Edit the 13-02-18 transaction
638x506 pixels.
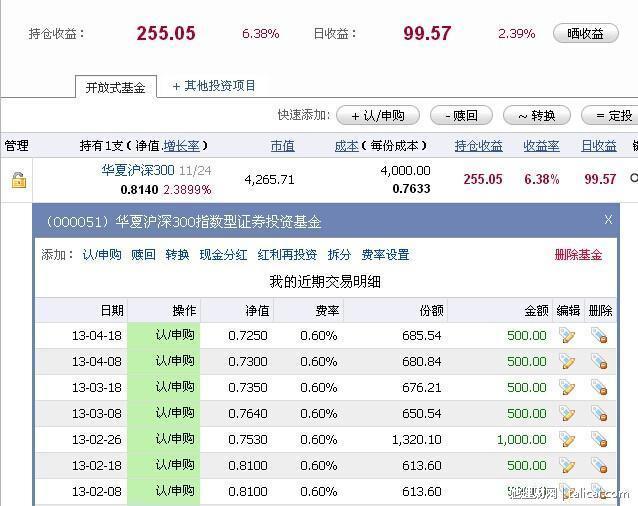pyautogui.click(x=567, y=466)
